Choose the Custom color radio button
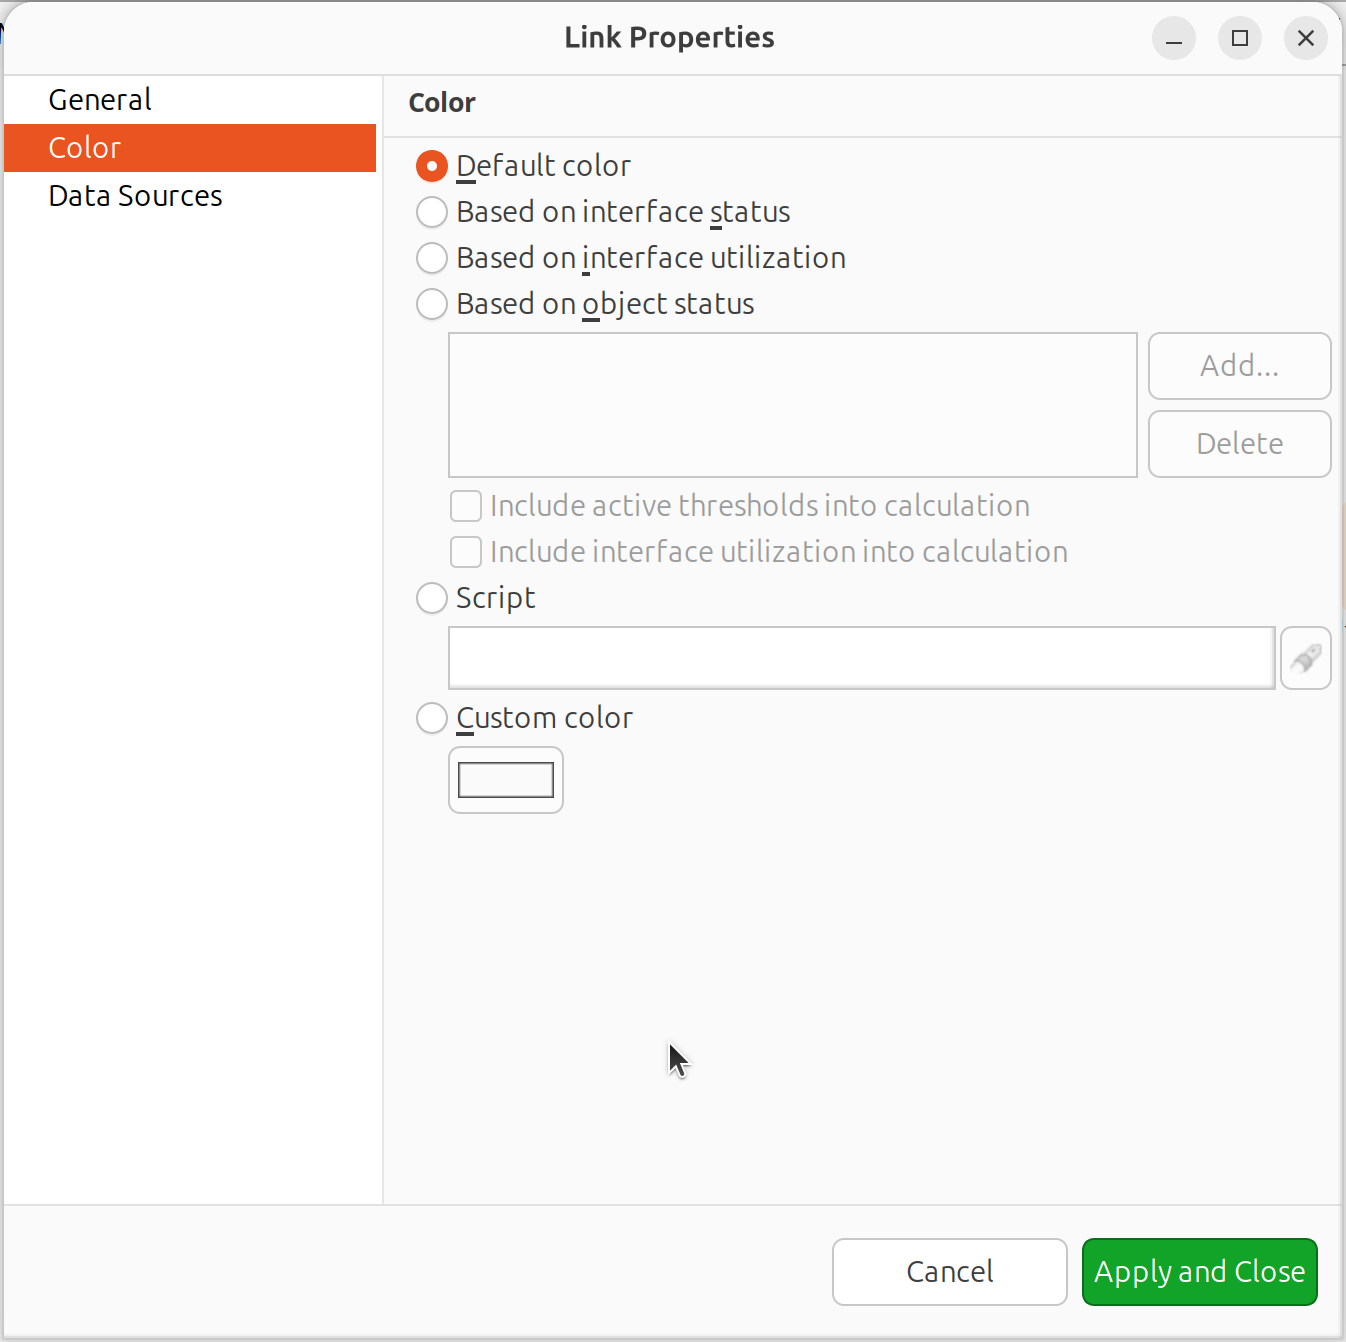Viewport: 1346px width, 1342px height. coord(432,718)
